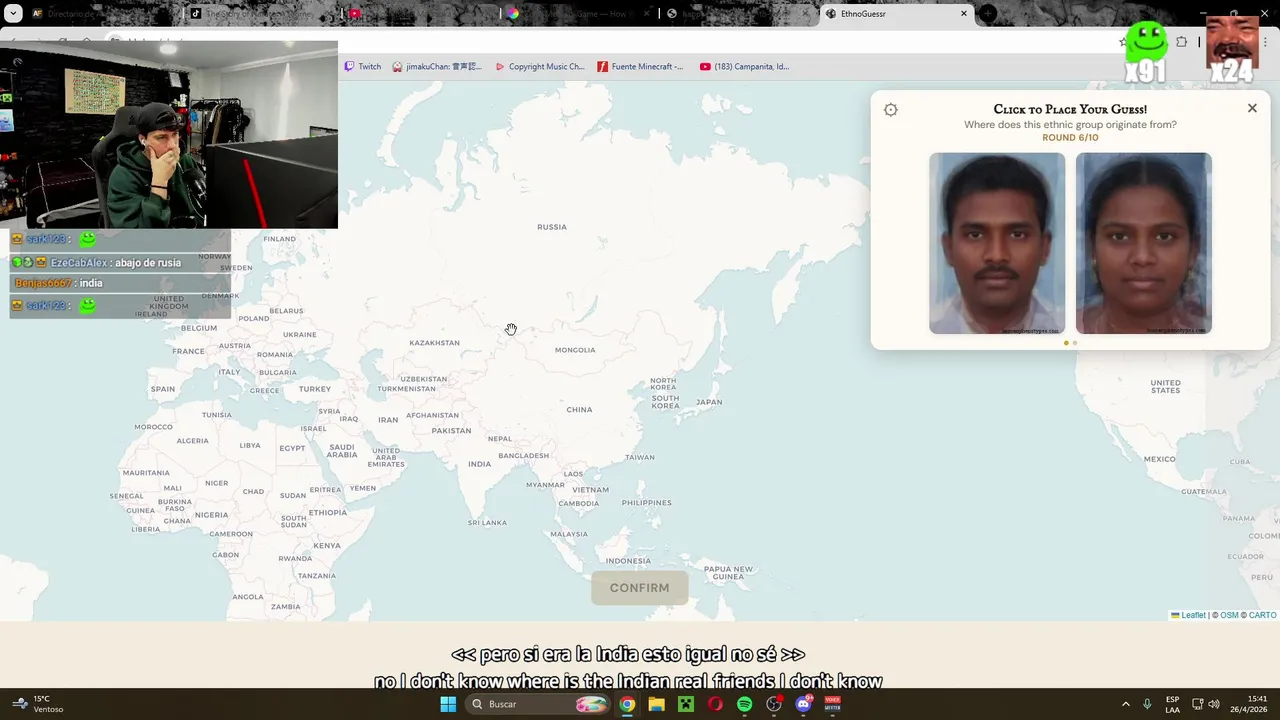Open Discord from the taskbar
The image size is (1280, 720).
pyautogui.click(x=803, y=704)
